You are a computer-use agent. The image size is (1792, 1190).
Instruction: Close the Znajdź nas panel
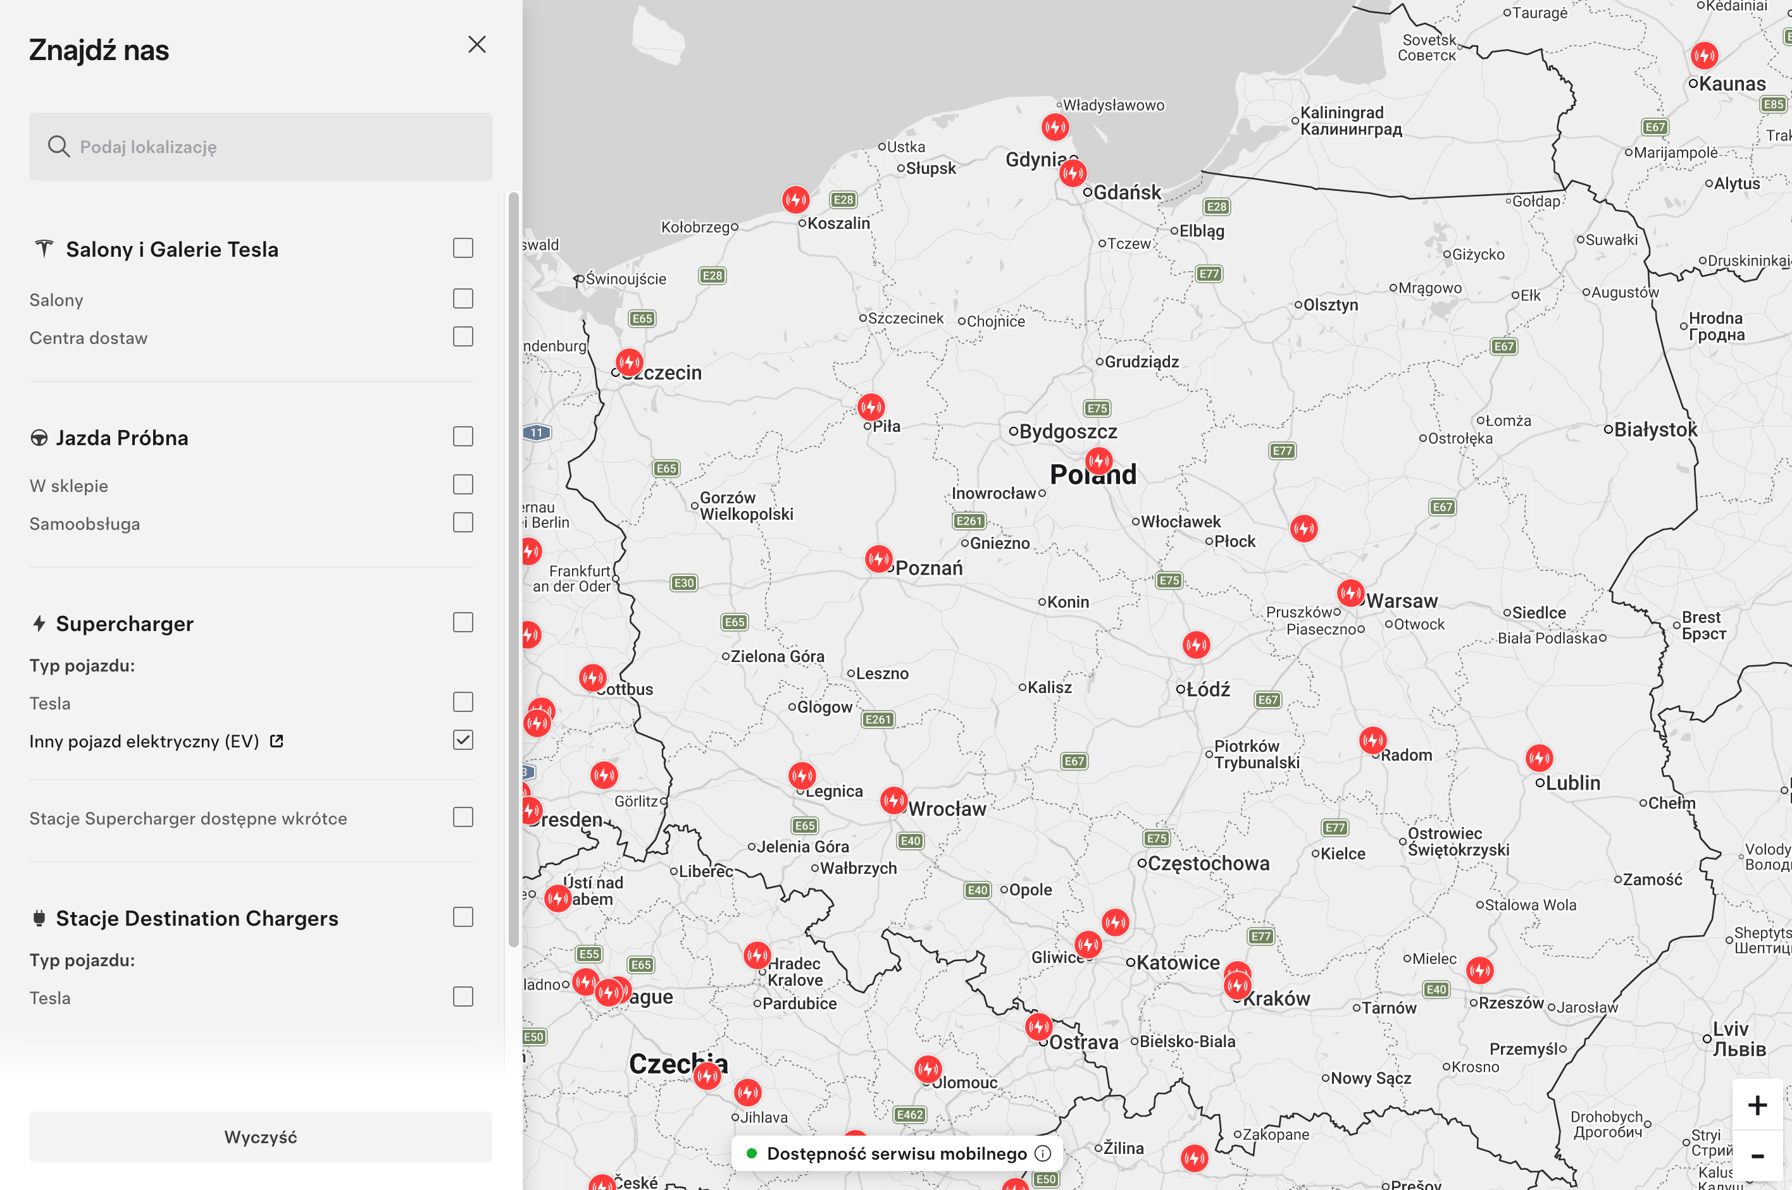(x=477, y=45)
